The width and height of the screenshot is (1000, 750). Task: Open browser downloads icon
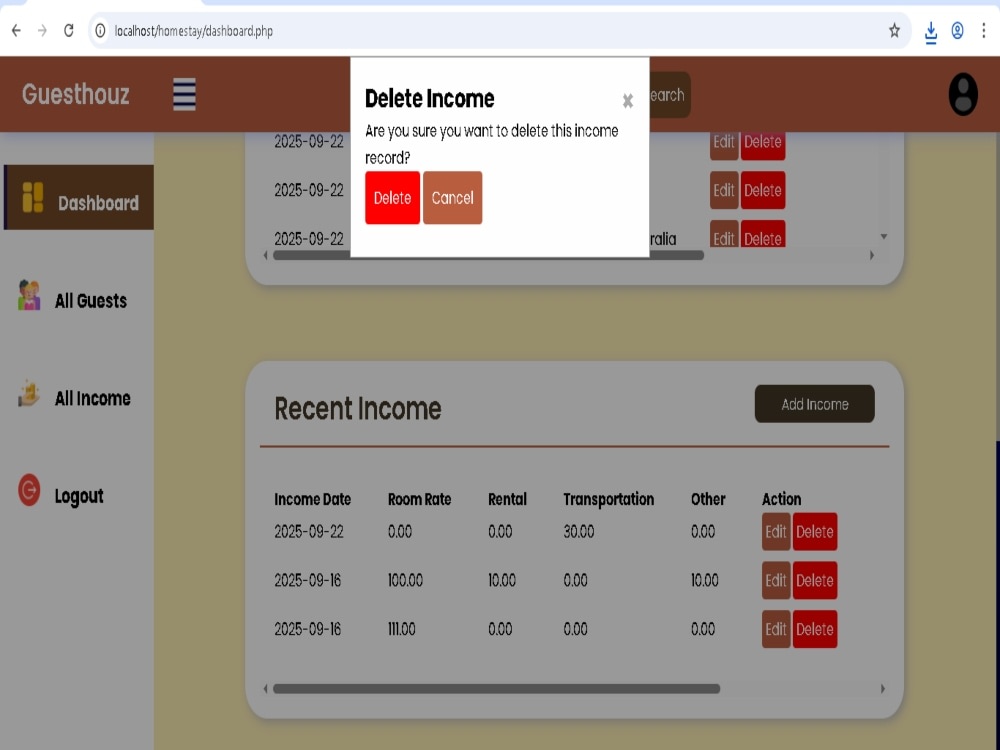(930, 32)
